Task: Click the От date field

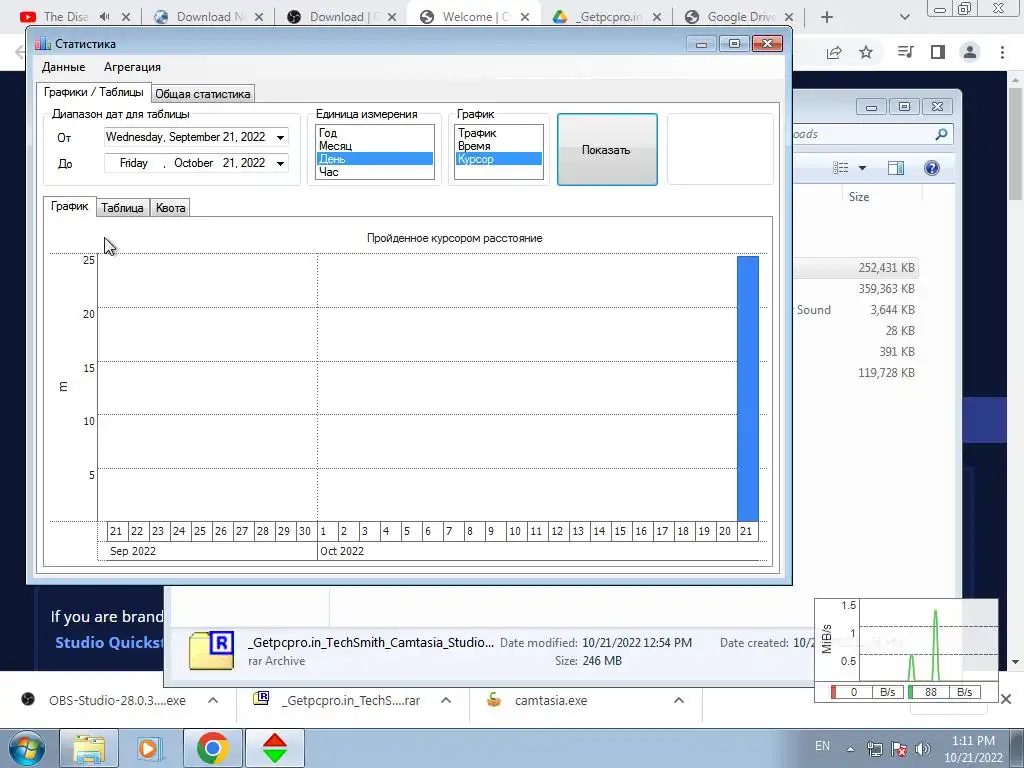Action: [x=196, y=137]
